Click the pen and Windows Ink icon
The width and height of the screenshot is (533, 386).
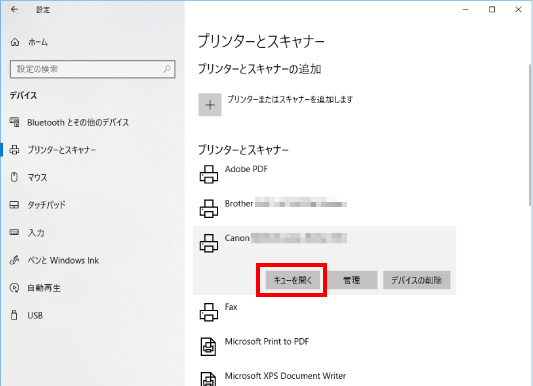coord(14,260)
